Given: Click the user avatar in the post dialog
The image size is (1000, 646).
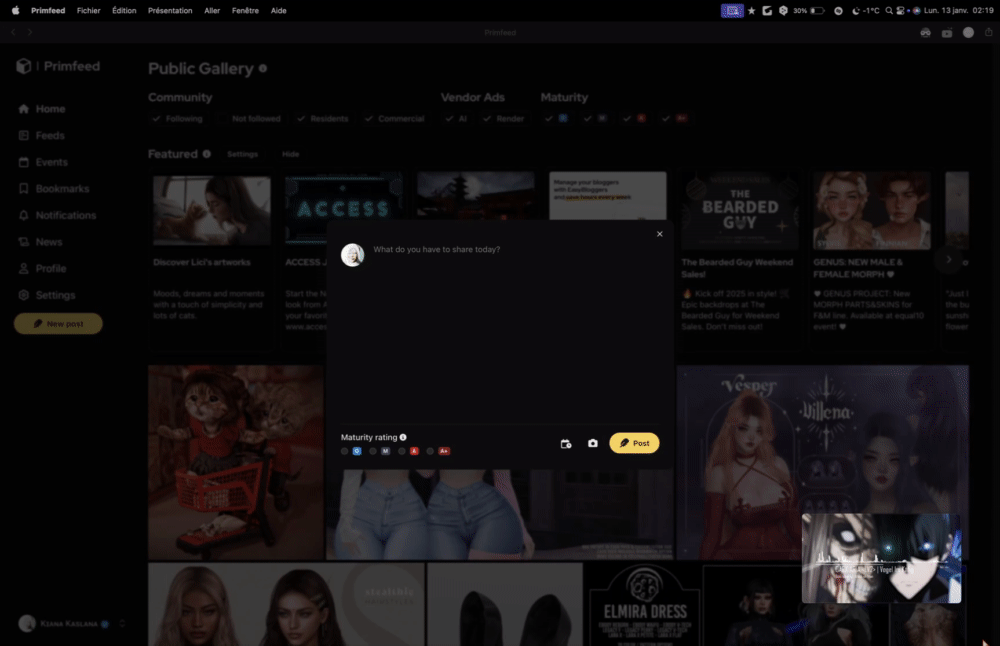Looking at the screenshot, I should pyautogui.click(x=352, y=255).
